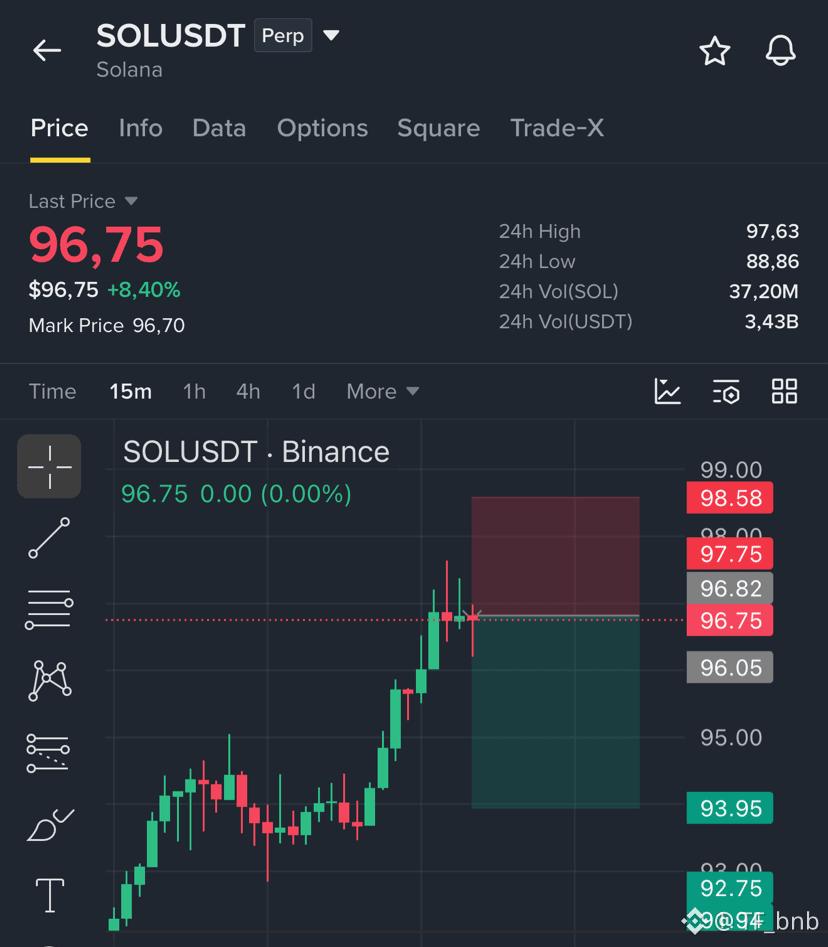Go back with the left arrow

(47, 50)
